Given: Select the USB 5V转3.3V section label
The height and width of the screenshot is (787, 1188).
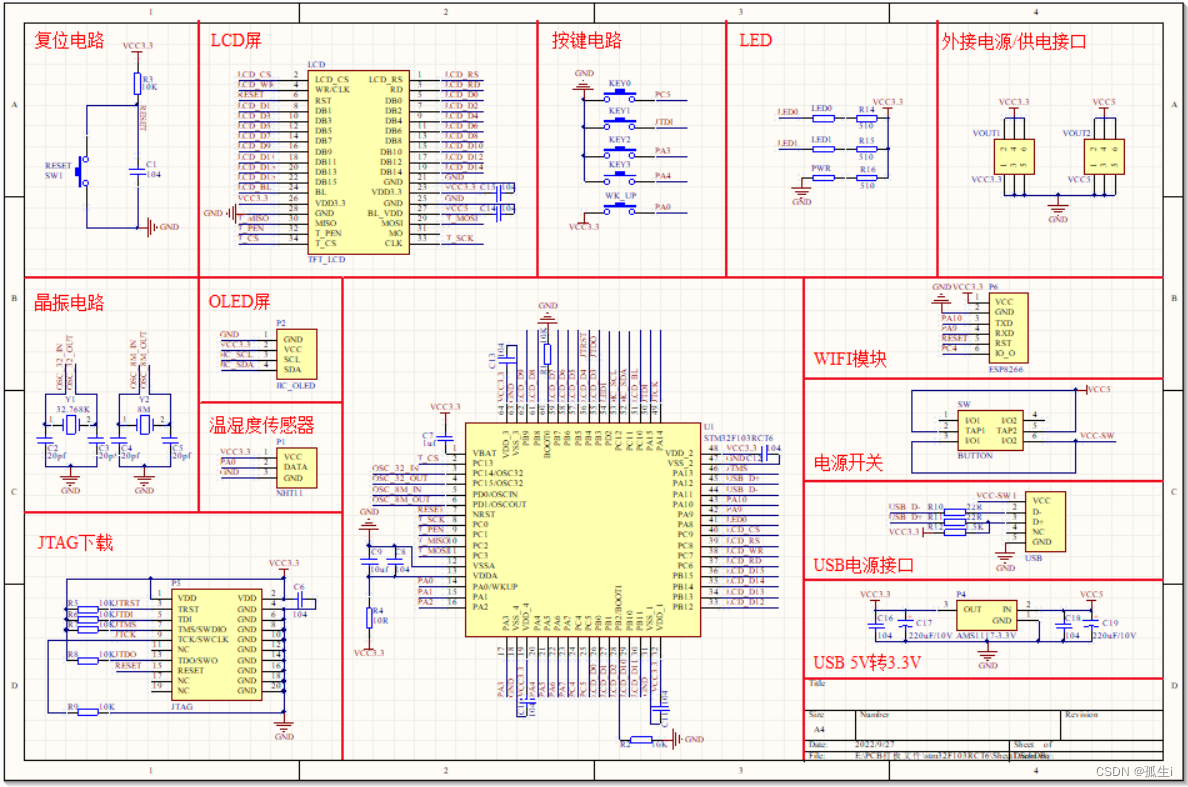Looking at the screenshot, I should tap(867, 663).
